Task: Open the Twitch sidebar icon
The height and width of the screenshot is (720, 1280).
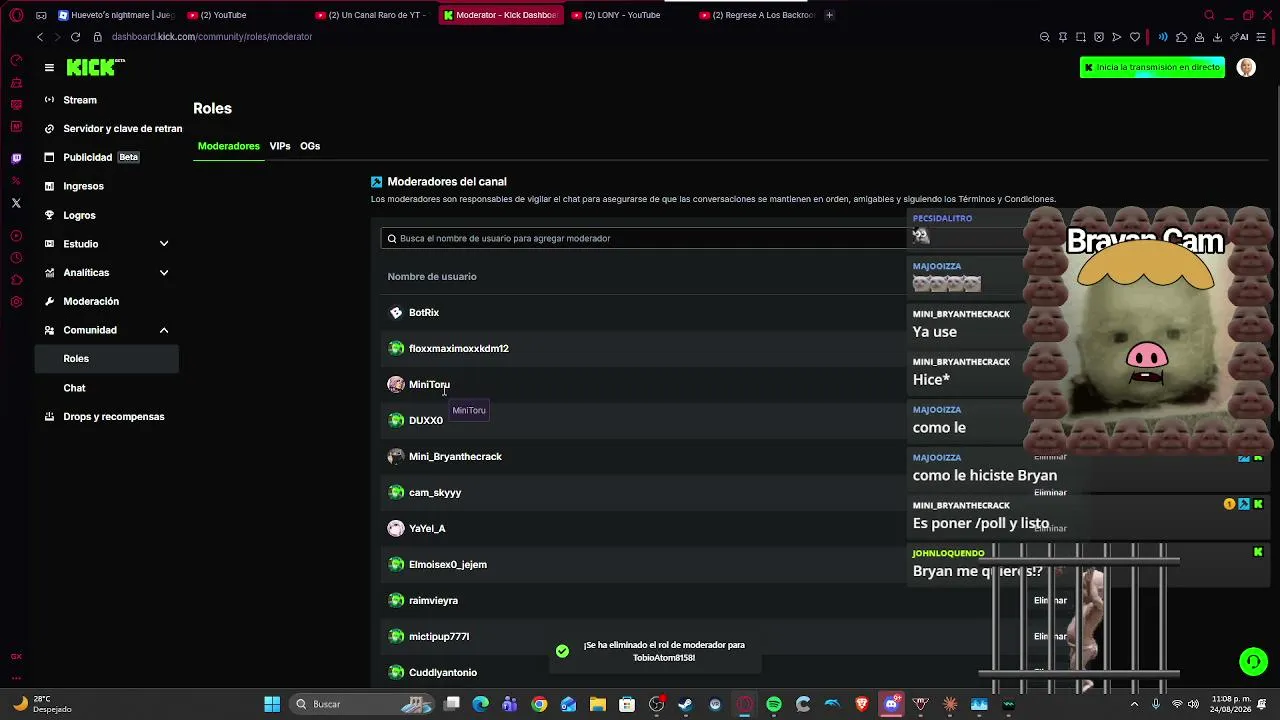Action: point(16,158)
